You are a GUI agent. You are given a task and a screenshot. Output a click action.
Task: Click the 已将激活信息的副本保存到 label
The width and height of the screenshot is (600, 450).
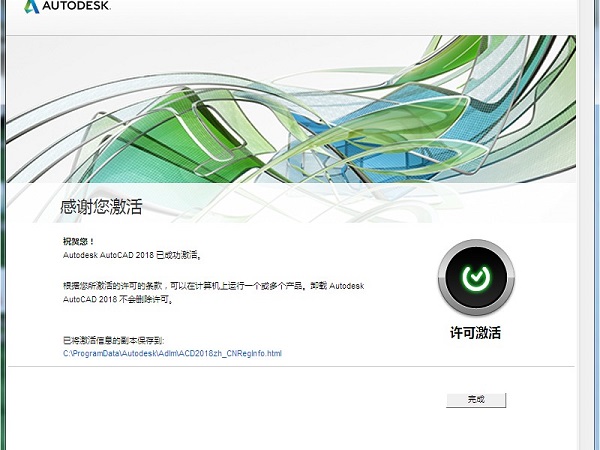coord(114,340)
